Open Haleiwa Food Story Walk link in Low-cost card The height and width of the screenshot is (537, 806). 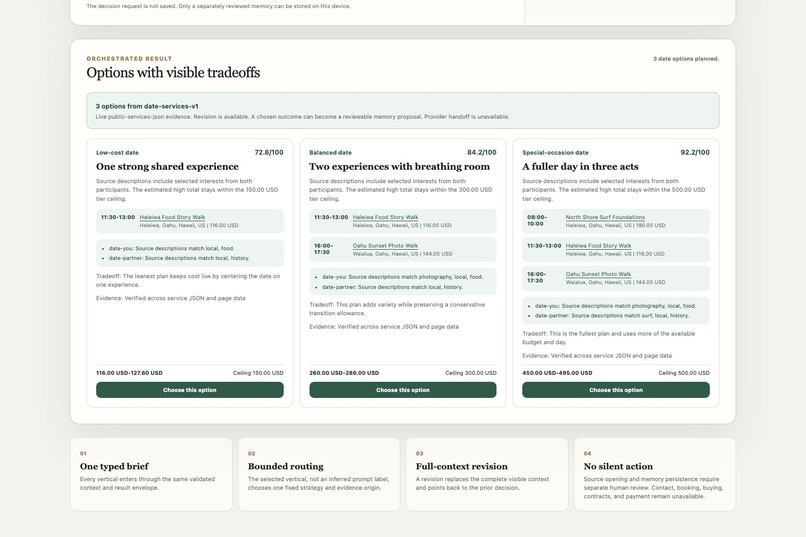172,217
